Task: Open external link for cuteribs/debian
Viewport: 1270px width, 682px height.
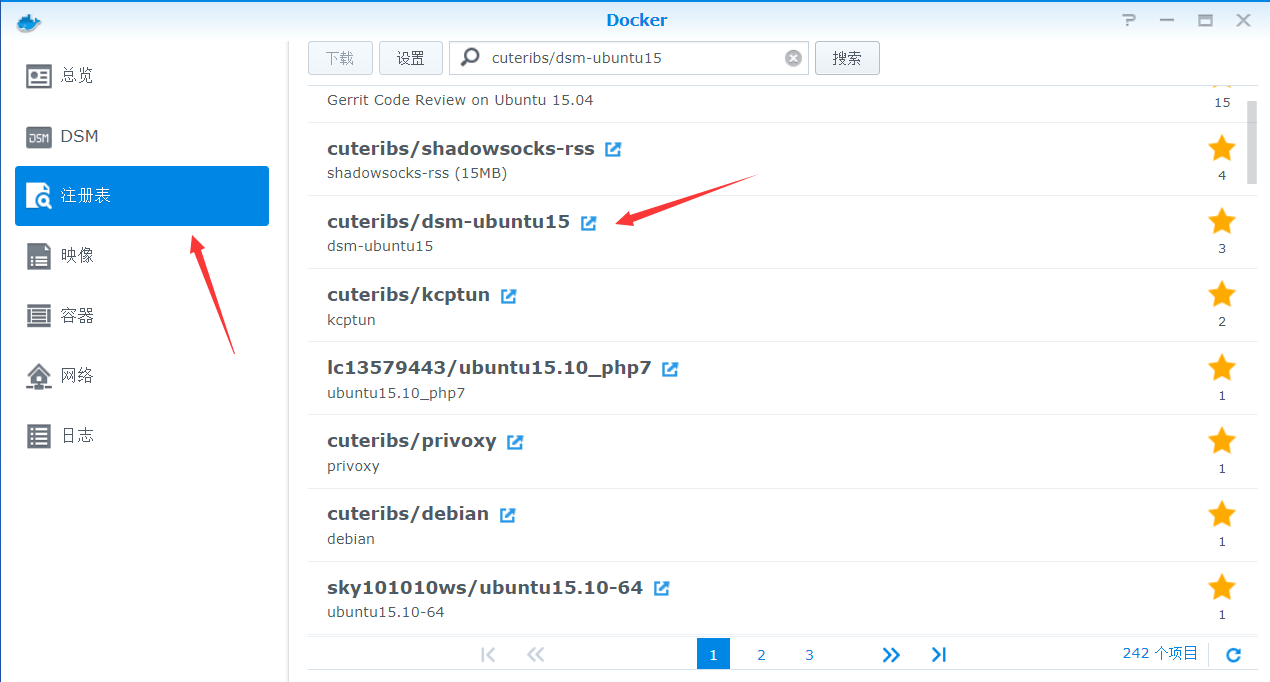Action: point(508,515)
